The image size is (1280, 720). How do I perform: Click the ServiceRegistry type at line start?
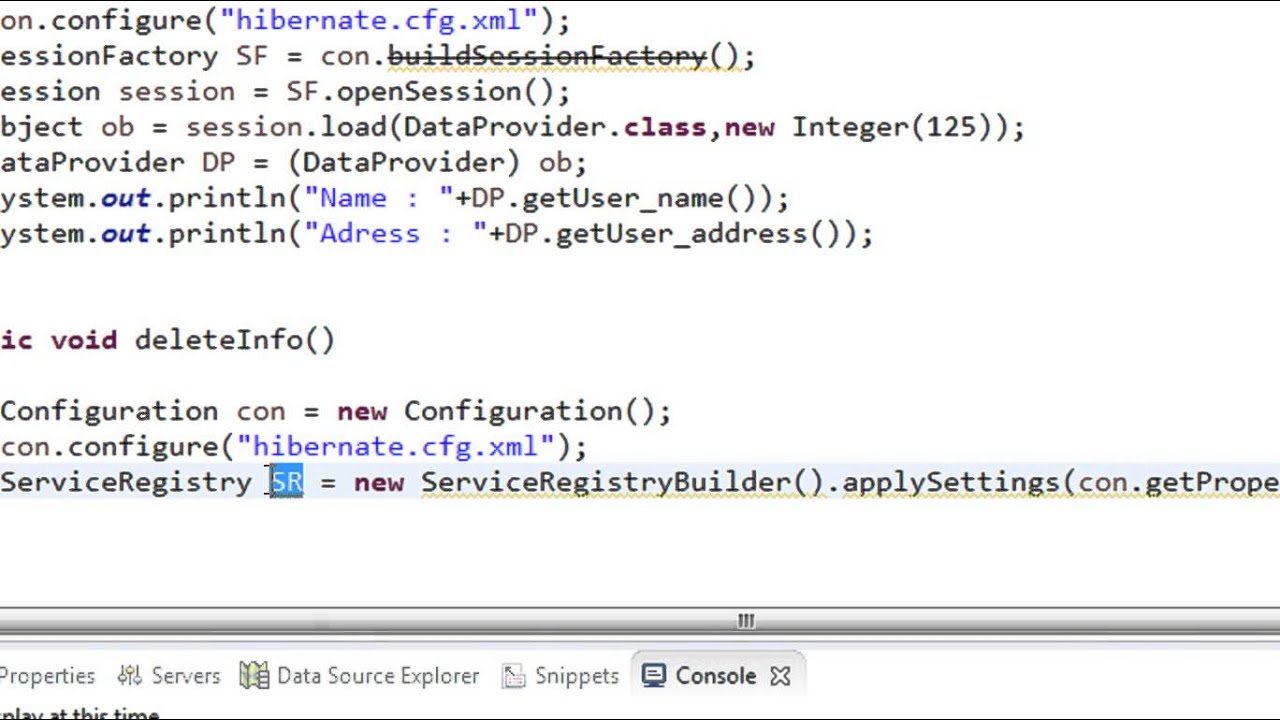click(x=126, y=482)
